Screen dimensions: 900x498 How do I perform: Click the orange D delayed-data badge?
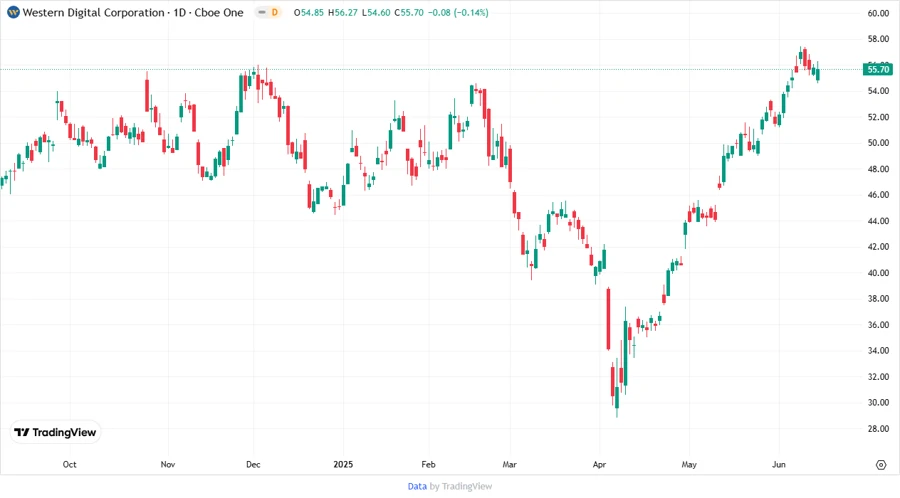(275, 12)
